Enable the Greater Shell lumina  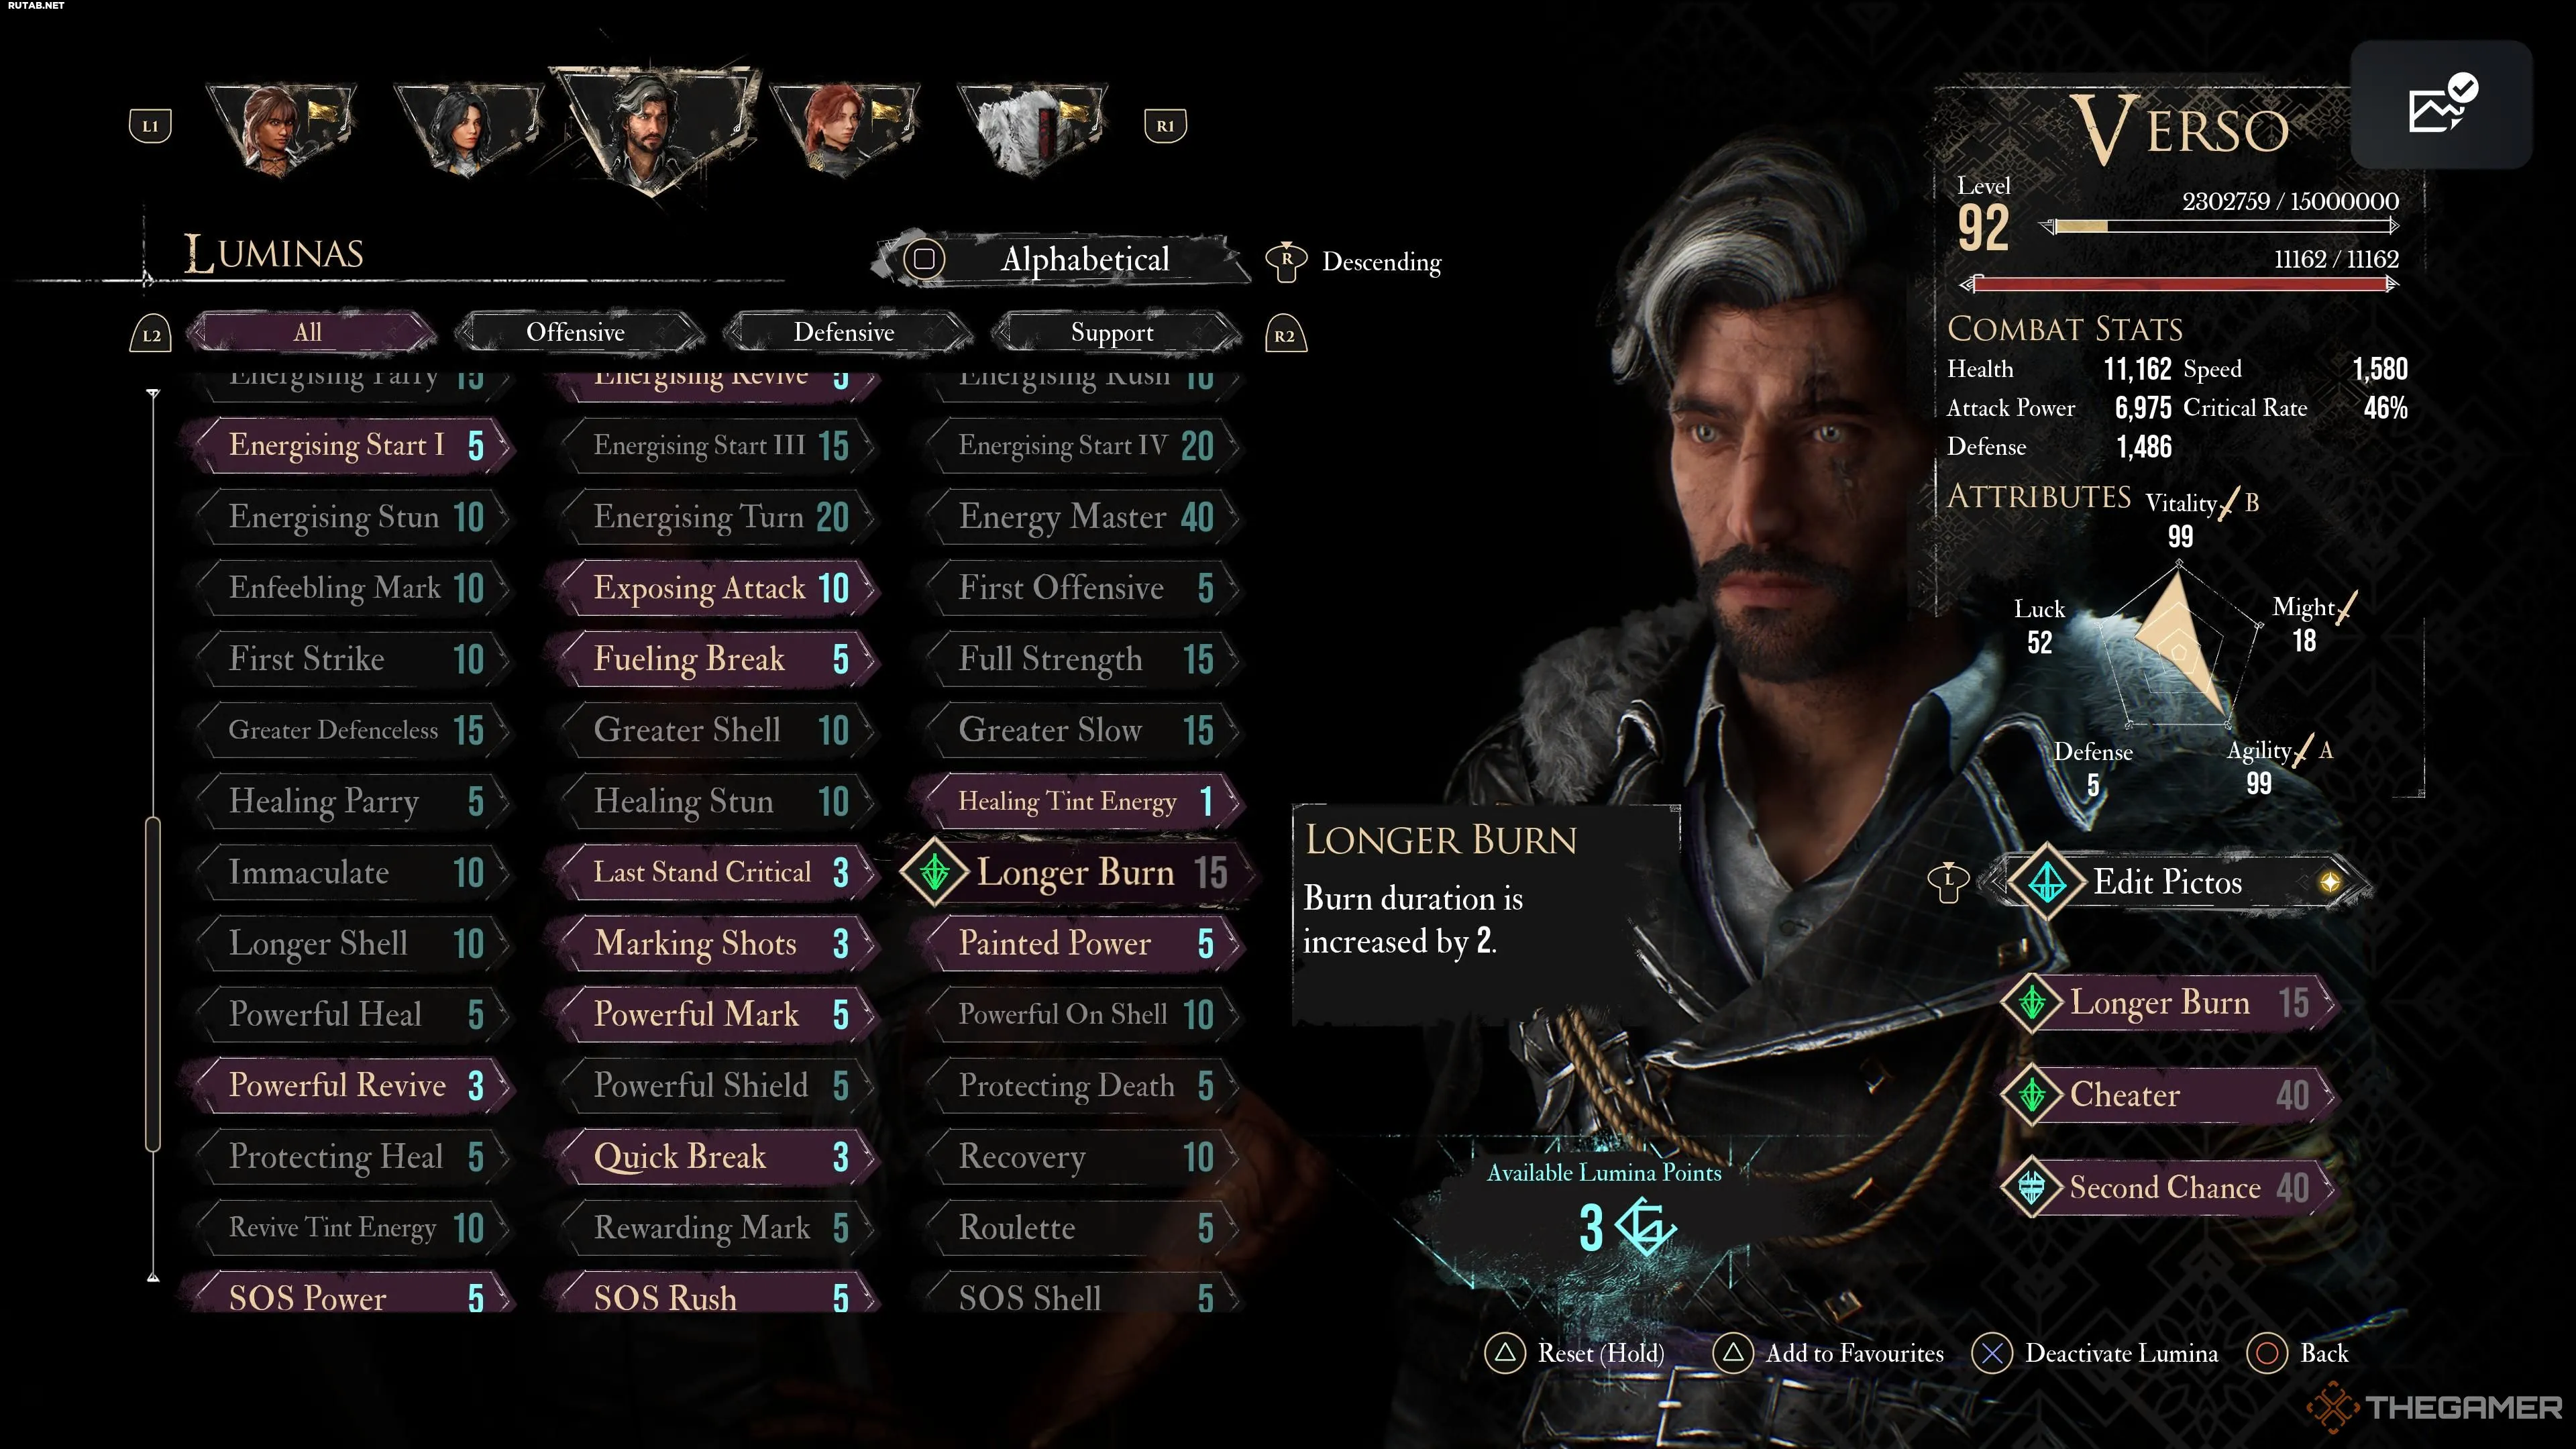tap(717, 730)
